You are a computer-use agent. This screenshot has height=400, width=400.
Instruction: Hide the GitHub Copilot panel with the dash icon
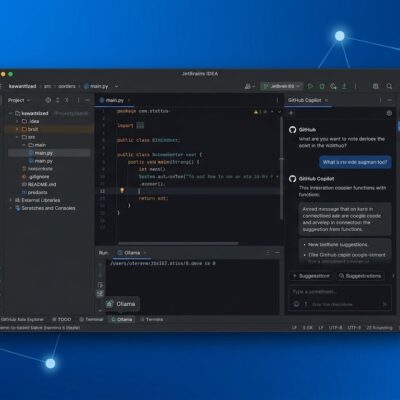click(x=389, y=100)
